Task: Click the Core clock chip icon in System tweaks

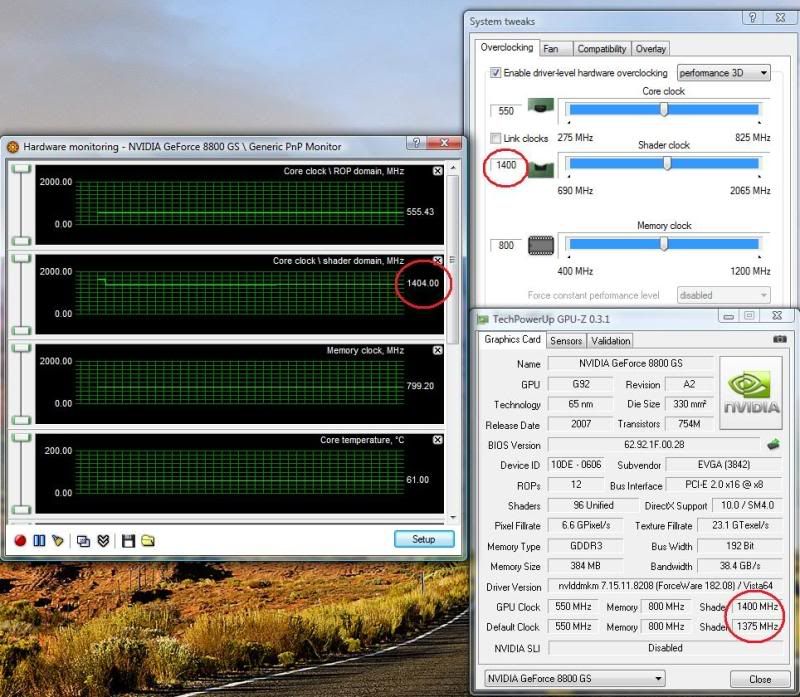Action: coord(541,106)
